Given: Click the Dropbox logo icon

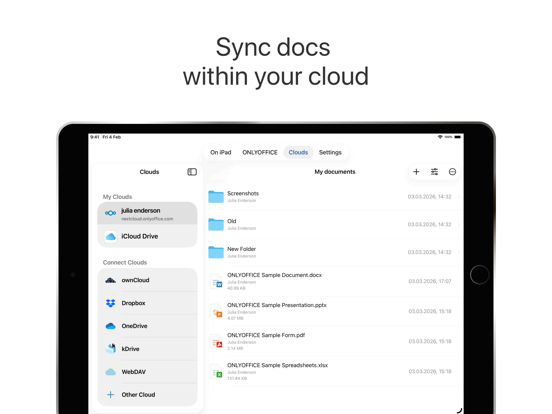Looking at the screenshot, I should point(111,303).
